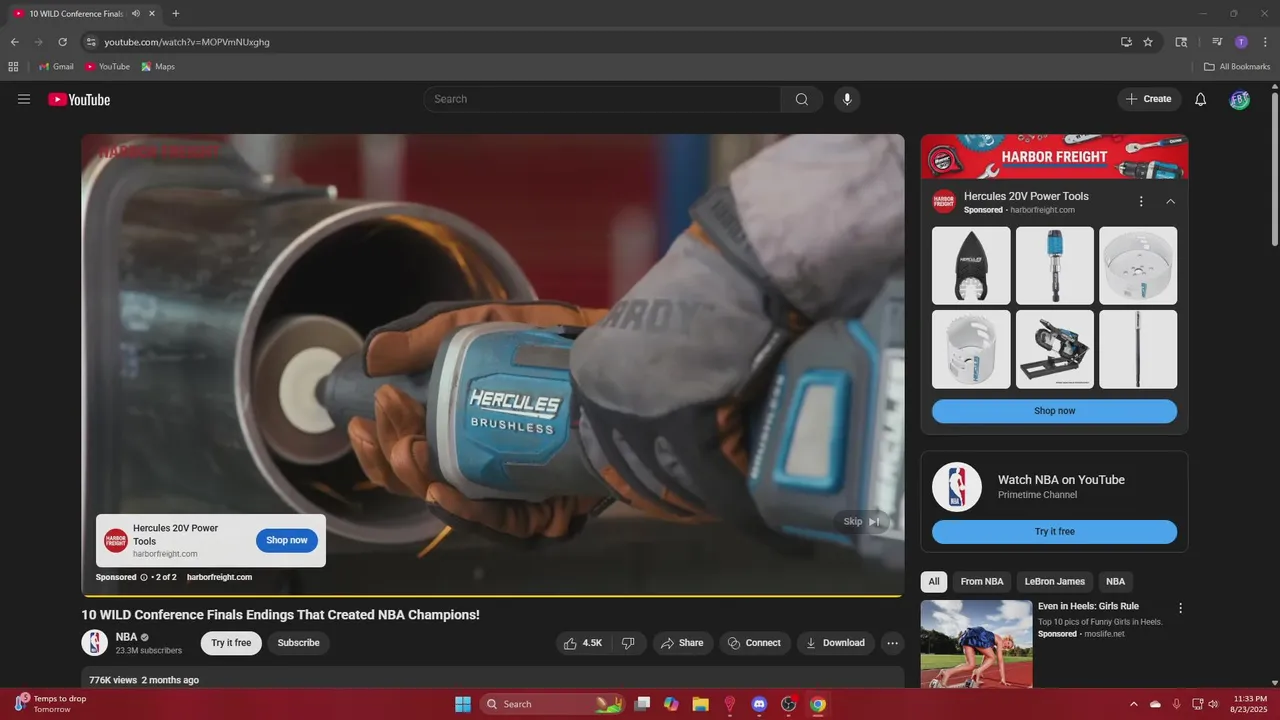Open YouTube account avatar menu
The width and height of the screenshot is (1280, 720).
point(1240,99)
